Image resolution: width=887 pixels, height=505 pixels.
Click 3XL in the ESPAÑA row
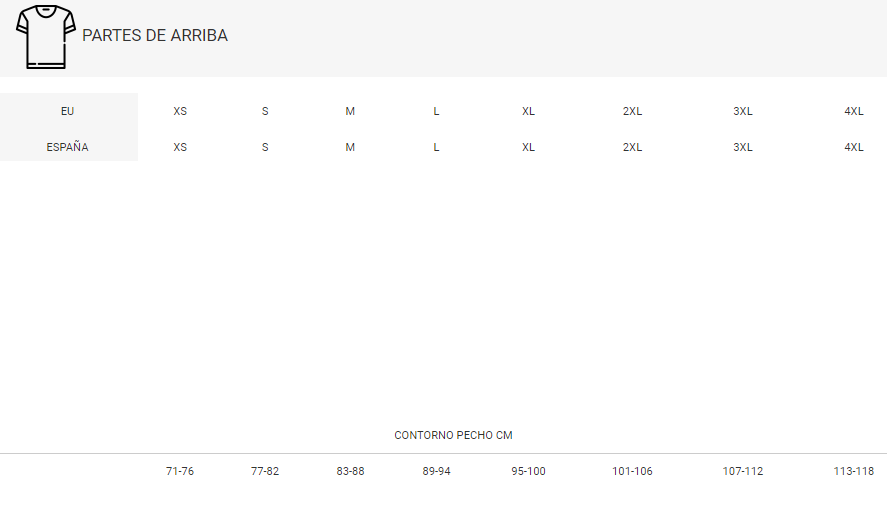coord(742,147)
